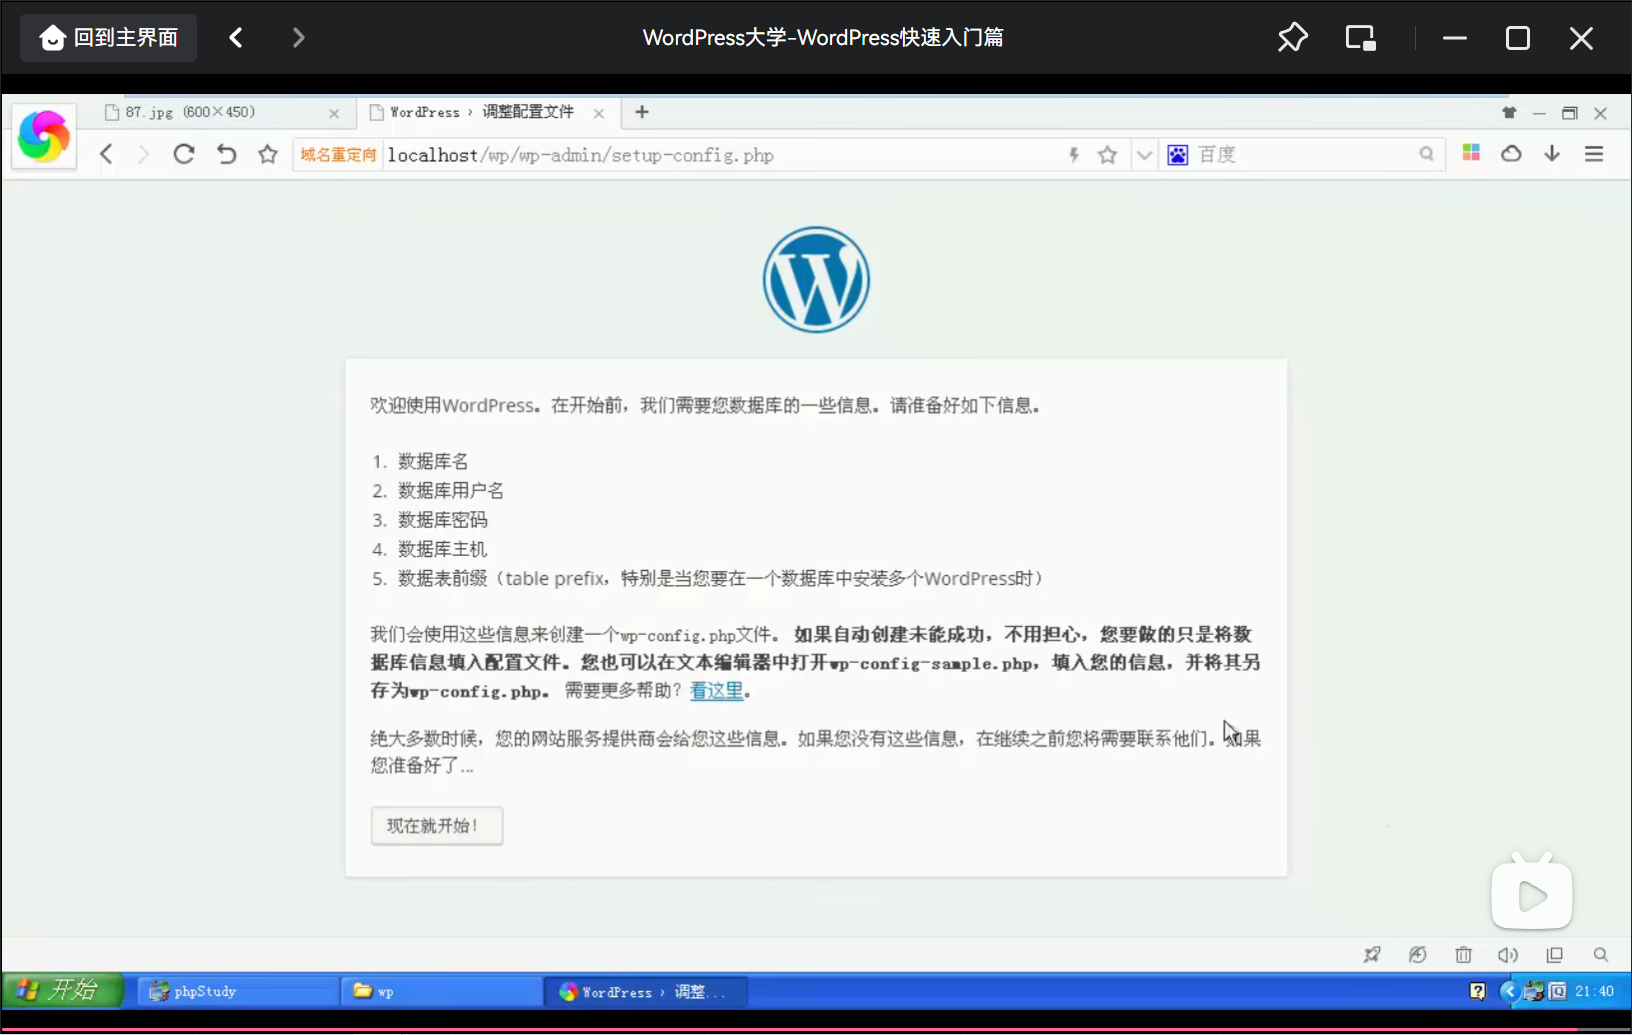Click the bottom bar zoom magnifier icon
1632x1035 pixels.
tap(1601, 955)
